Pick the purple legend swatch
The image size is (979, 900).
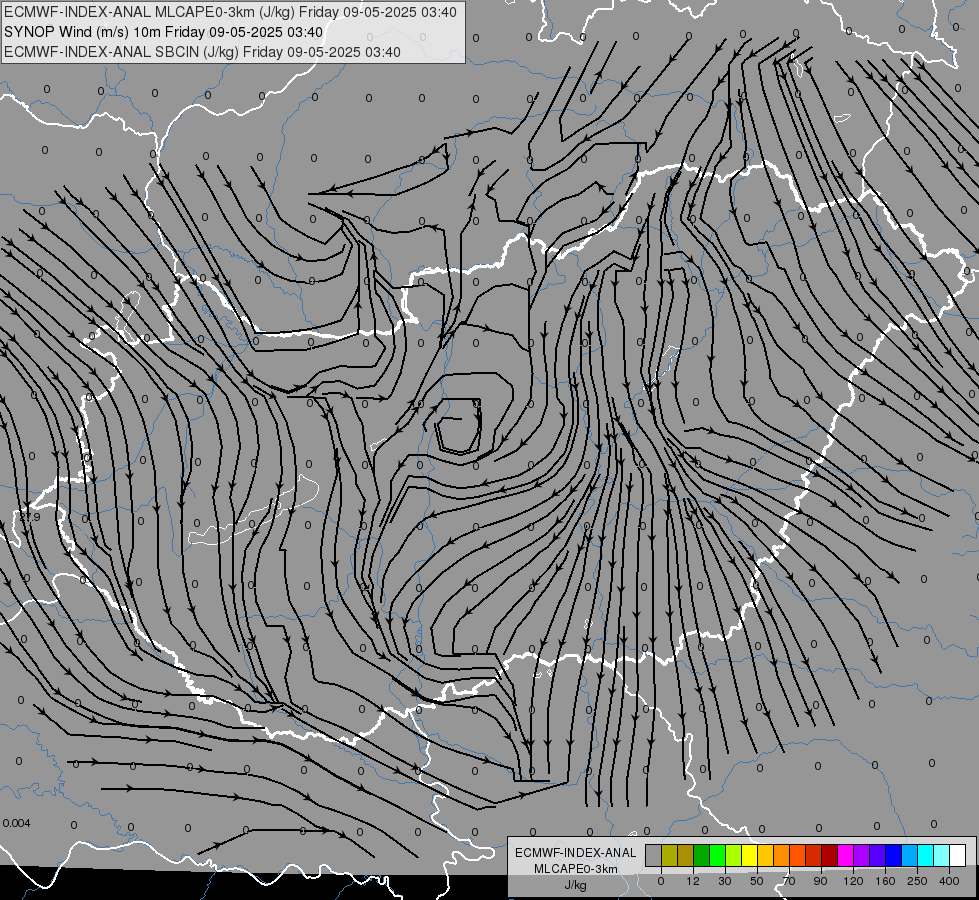[x=862, y=855]
